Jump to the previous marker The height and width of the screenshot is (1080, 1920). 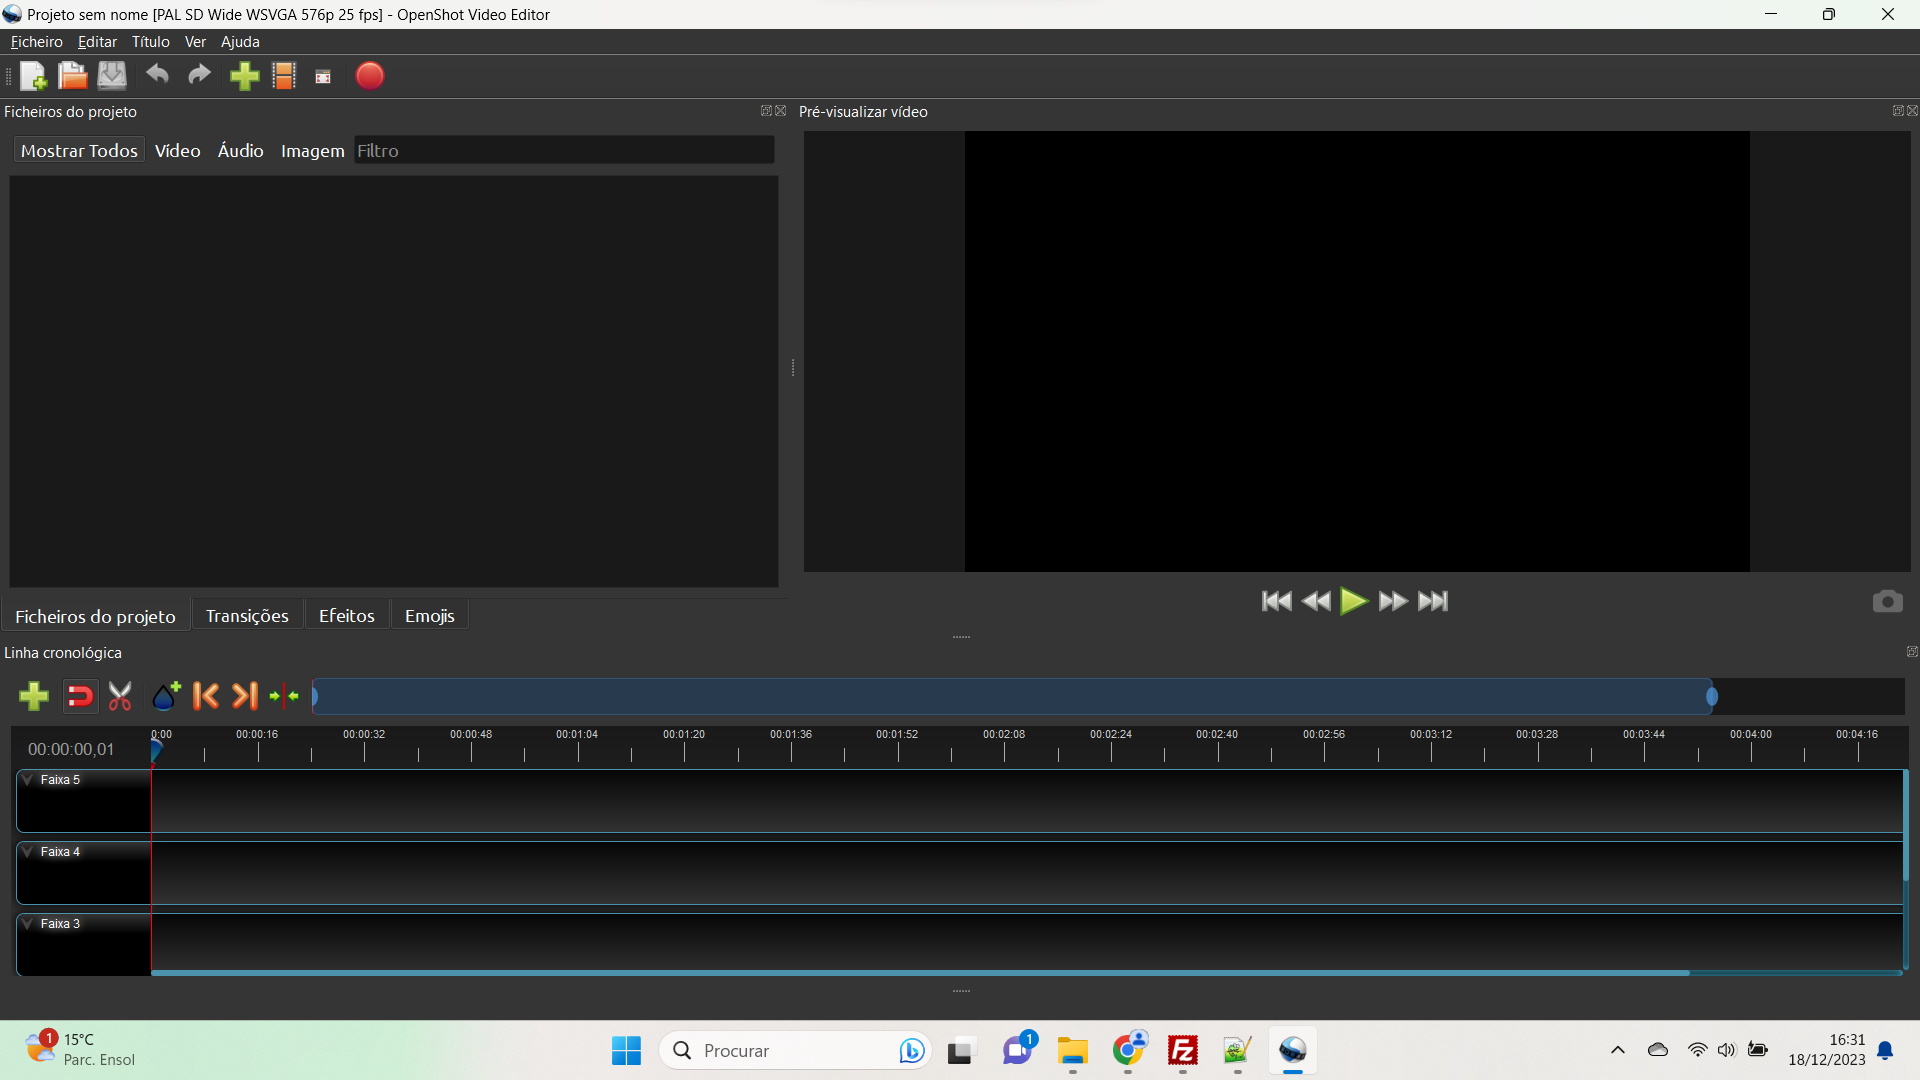tap(206, 696)
